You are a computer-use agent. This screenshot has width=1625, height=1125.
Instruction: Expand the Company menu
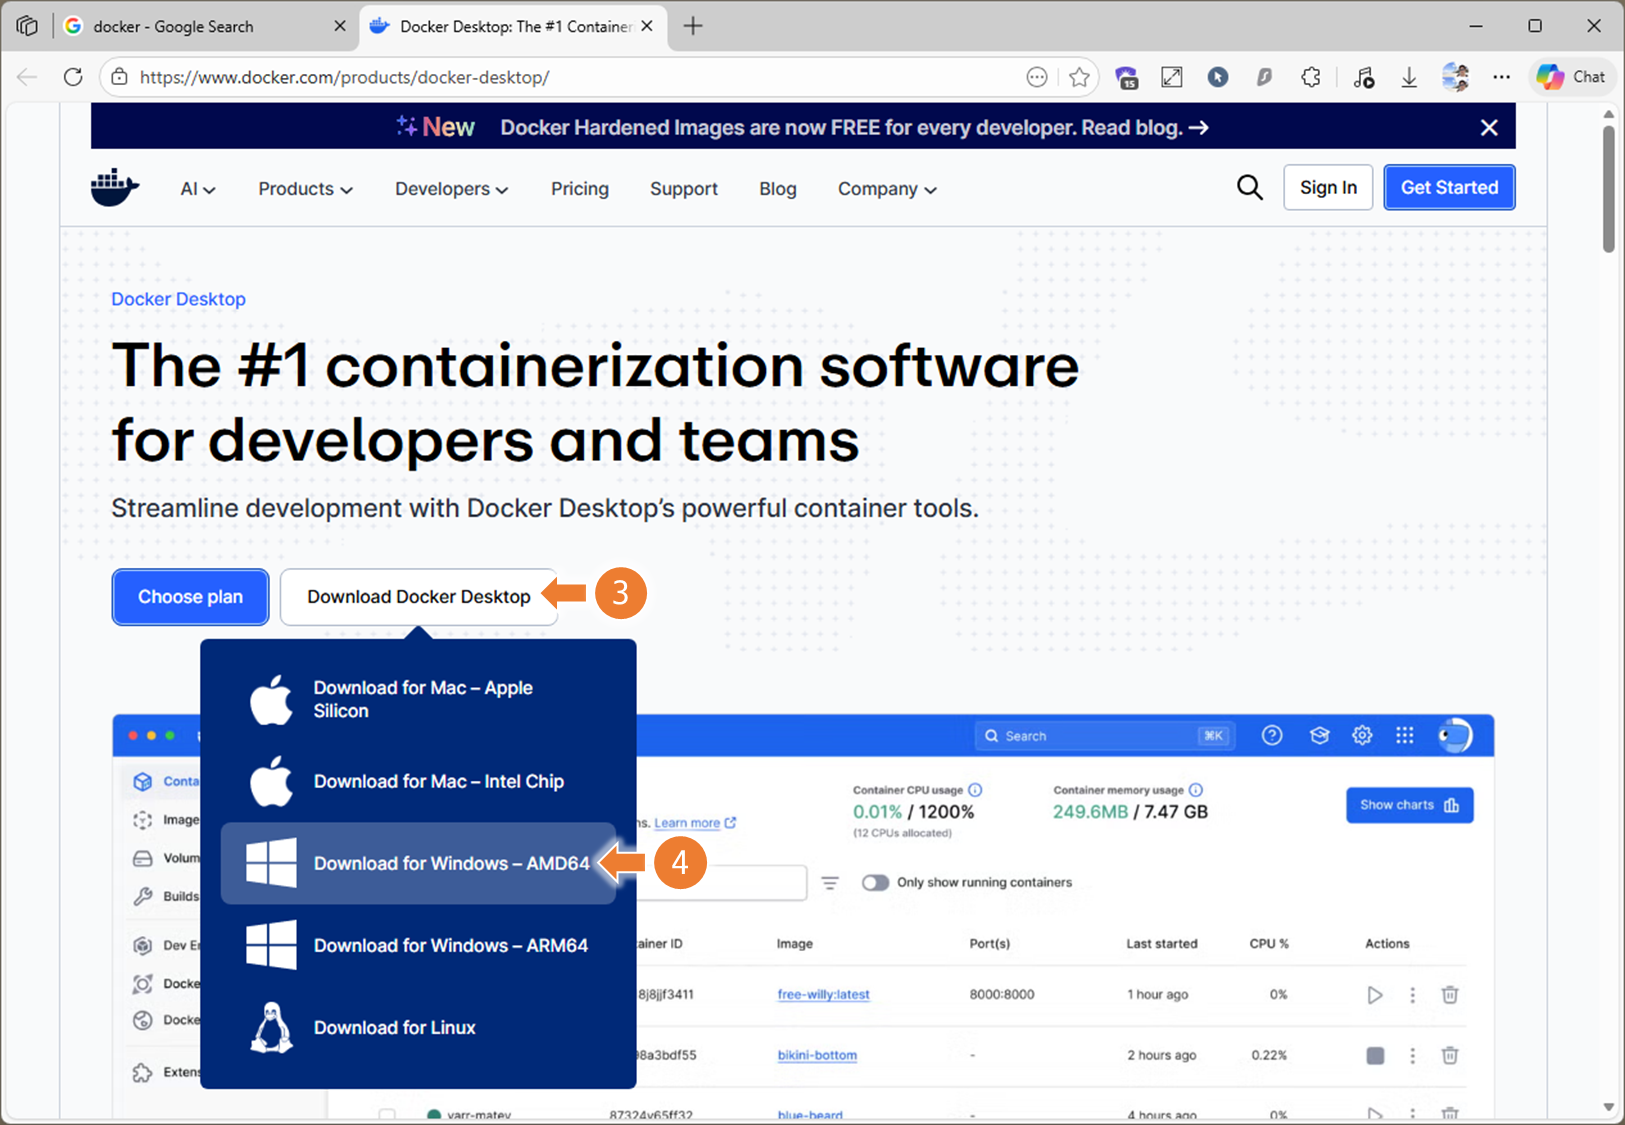click(887, 188)
